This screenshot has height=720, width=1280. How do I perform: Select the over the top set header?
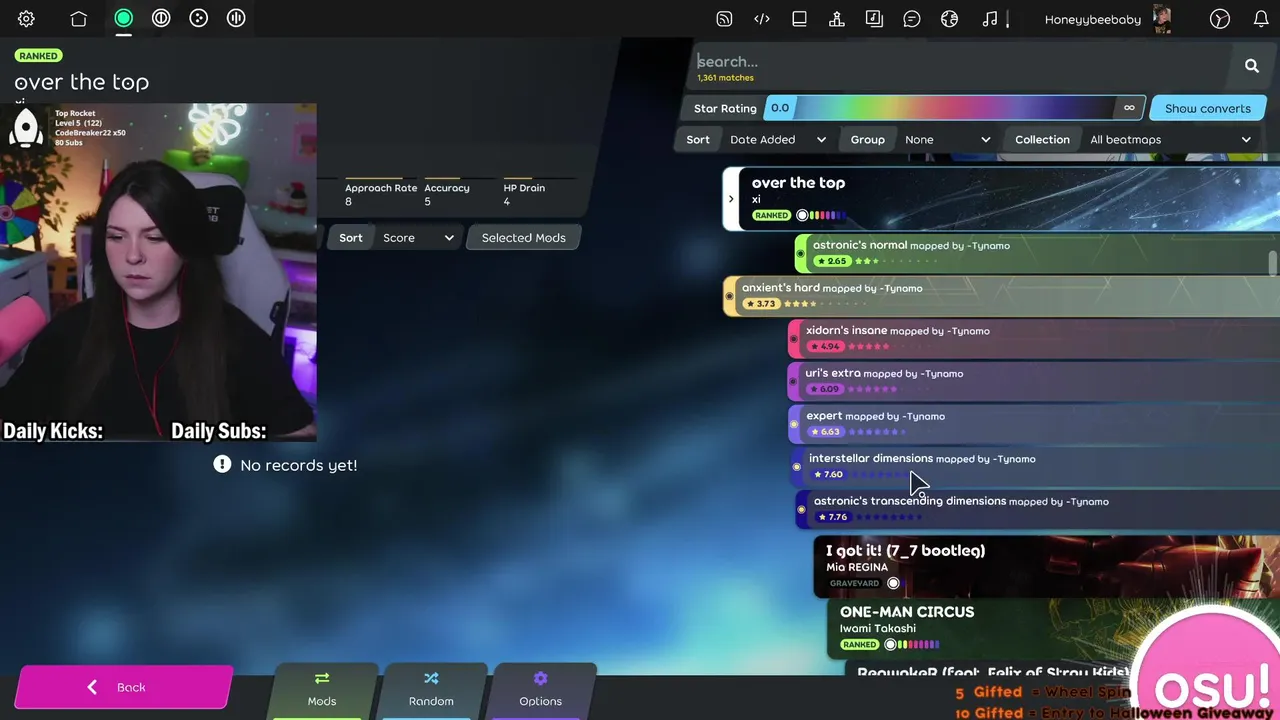point(1001,199)
